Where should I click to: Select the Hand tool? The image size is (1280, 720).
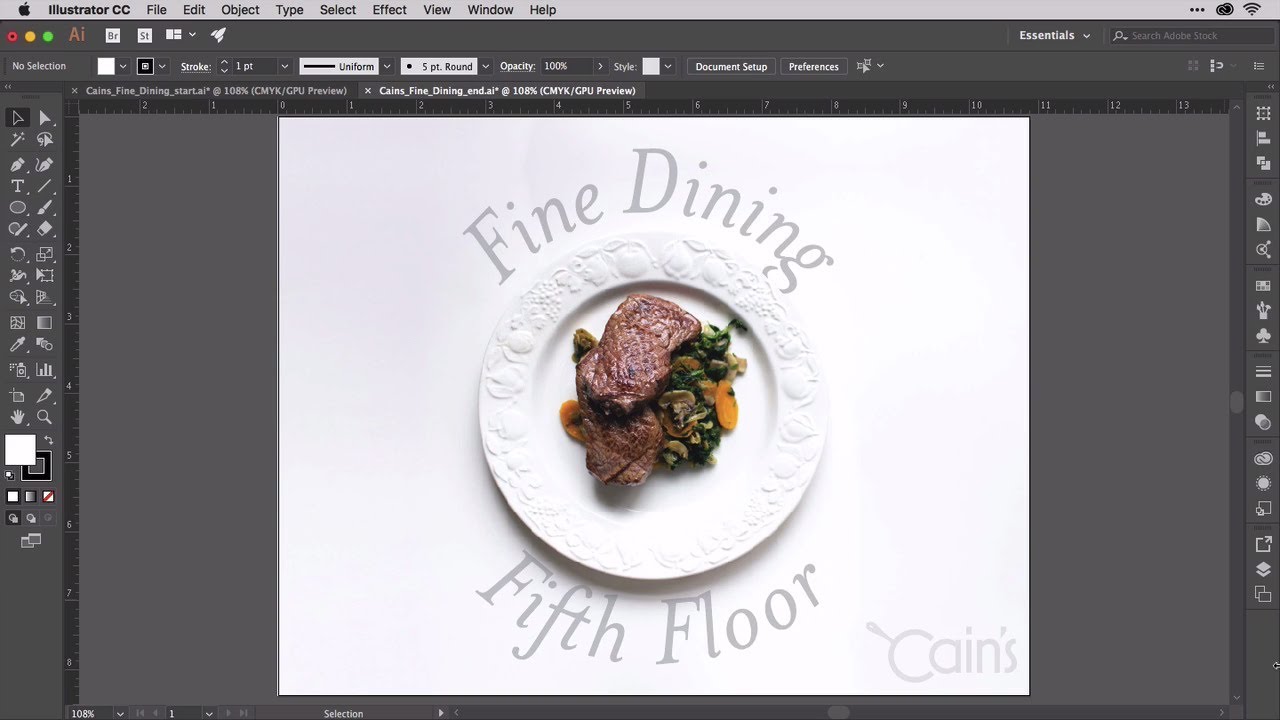click(x=17, y=417)
